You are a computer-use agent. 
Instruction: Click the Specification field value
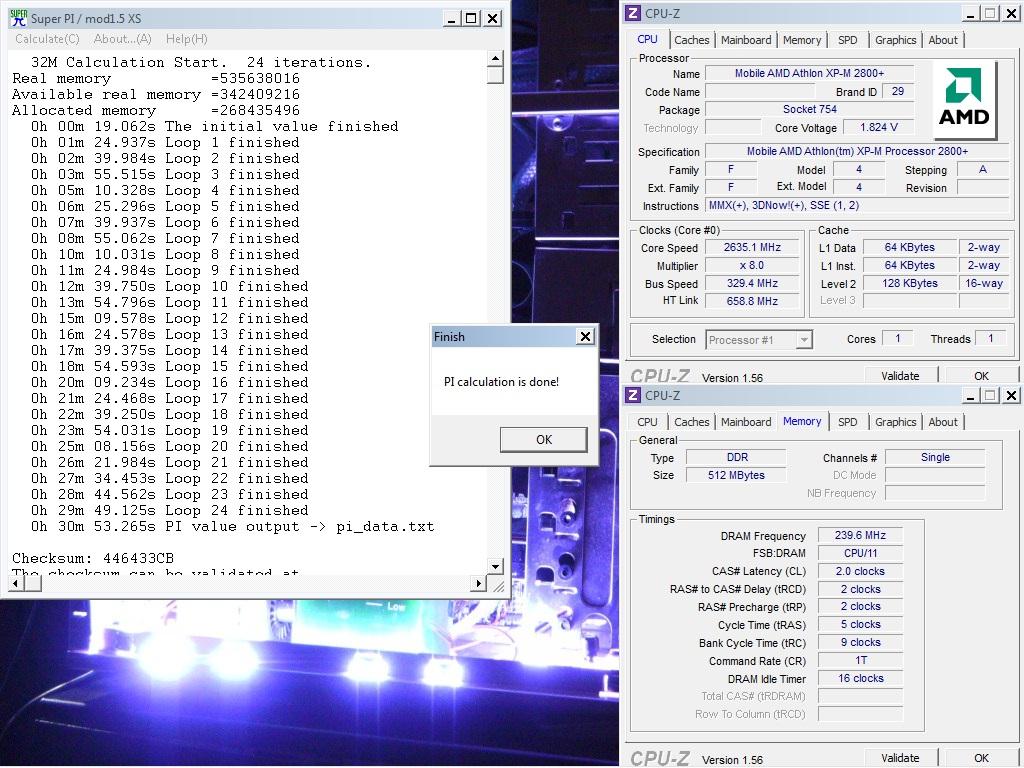coord(857,152)
